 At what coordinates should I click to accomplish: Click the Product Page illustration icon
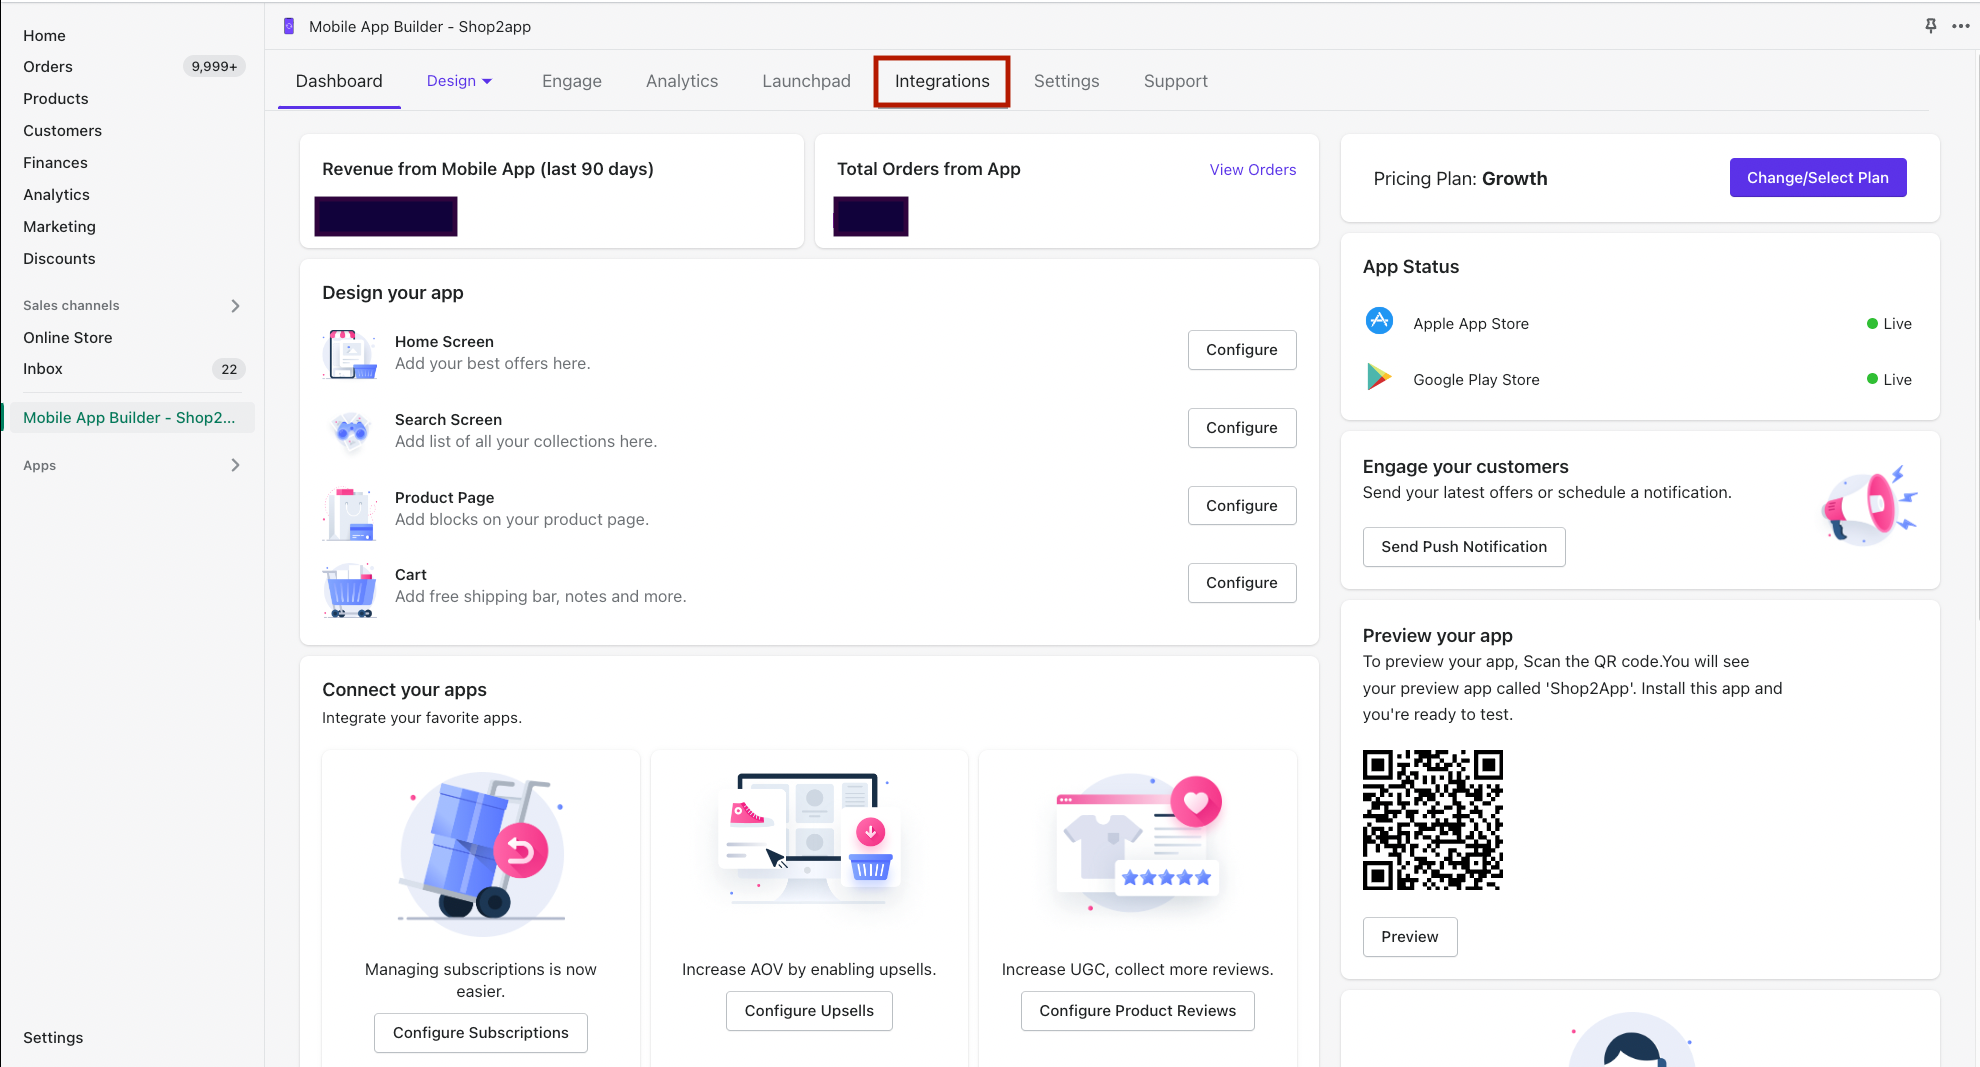350,513
